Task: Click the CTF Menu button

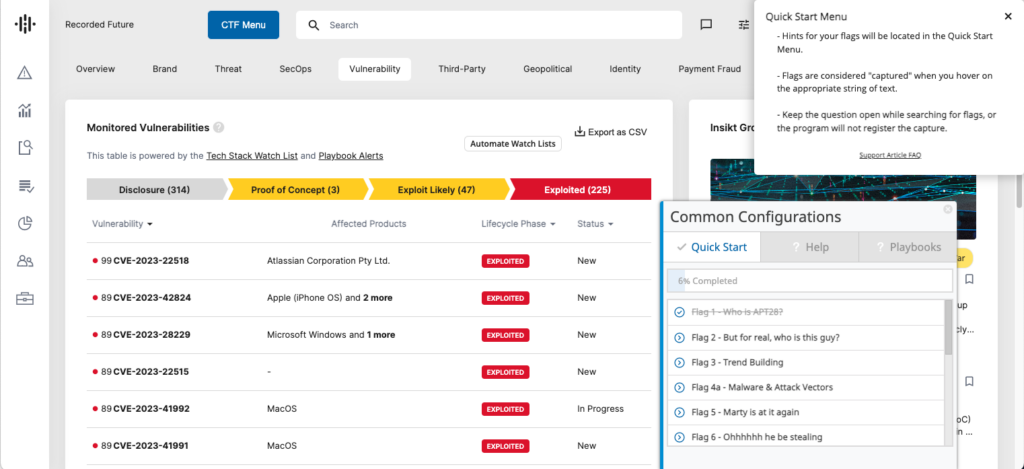Action: 243,25
